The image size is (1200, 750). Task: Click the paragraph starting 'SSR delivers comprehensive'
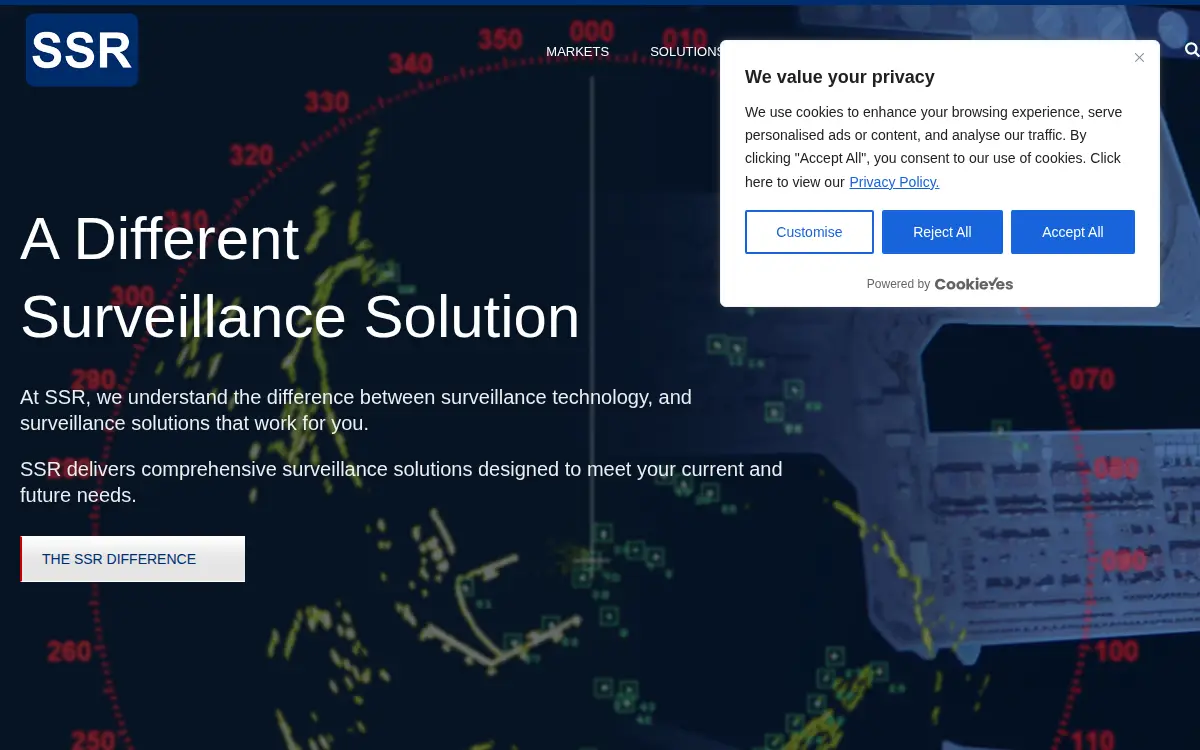[401, 482]
